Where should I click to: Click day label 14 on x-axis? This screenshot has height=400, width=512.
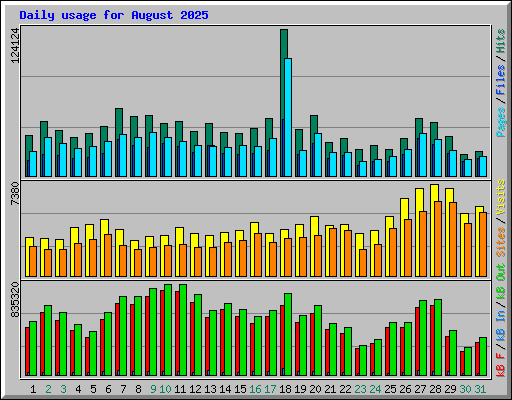click(225, 389)
